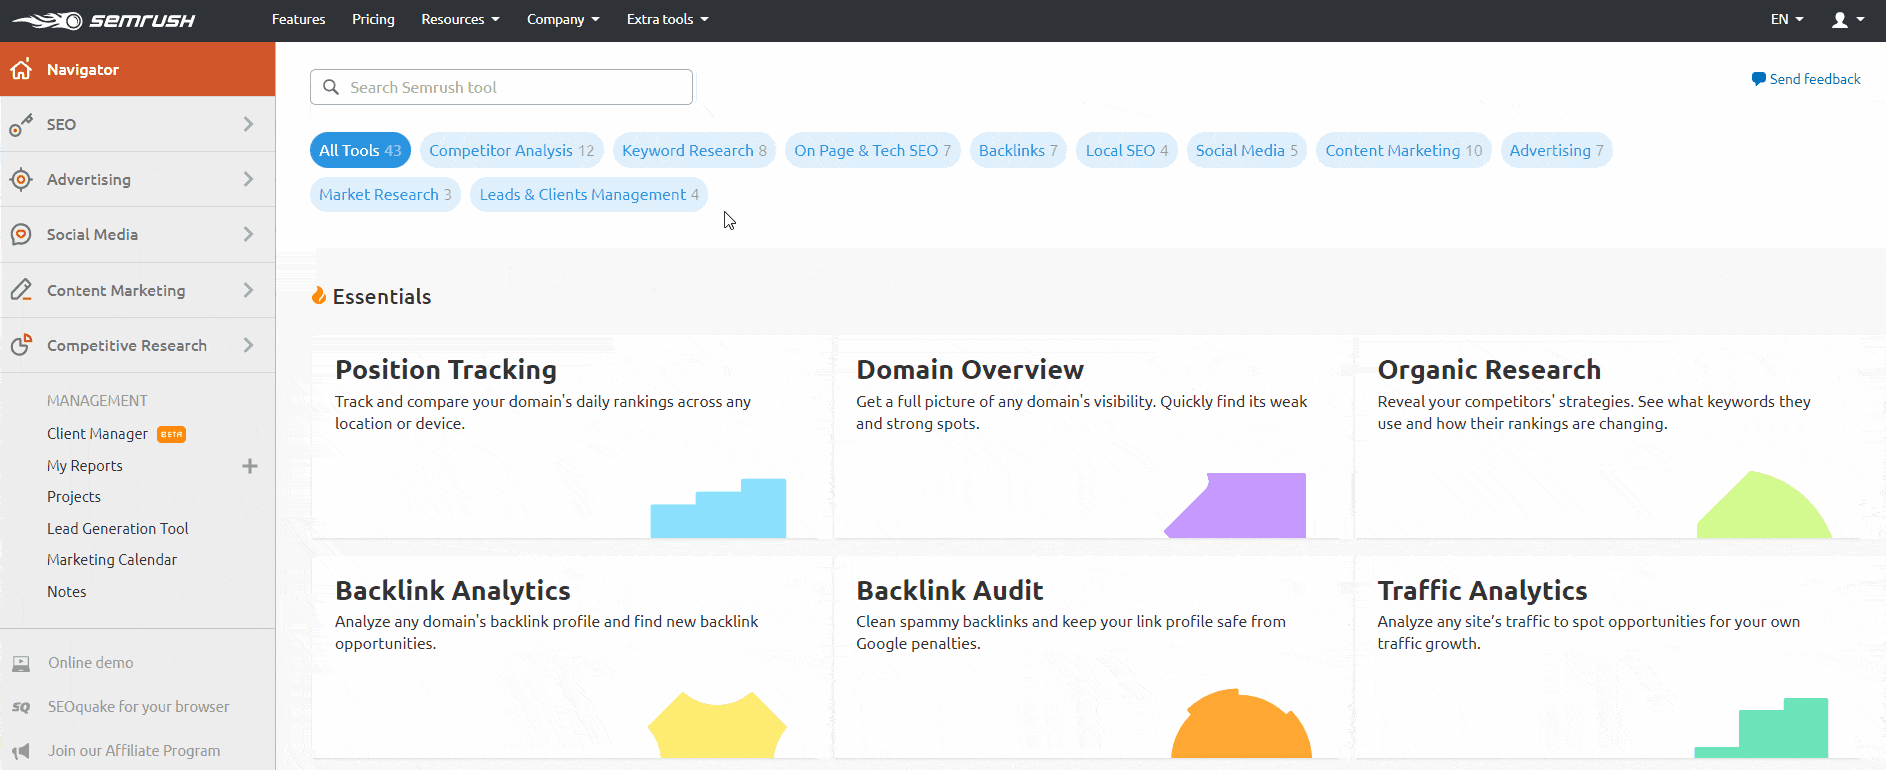The height and width of the screenshot is (770, 1886).
Task: Filter by Content Marketing tools
Action: point(1404,150)
